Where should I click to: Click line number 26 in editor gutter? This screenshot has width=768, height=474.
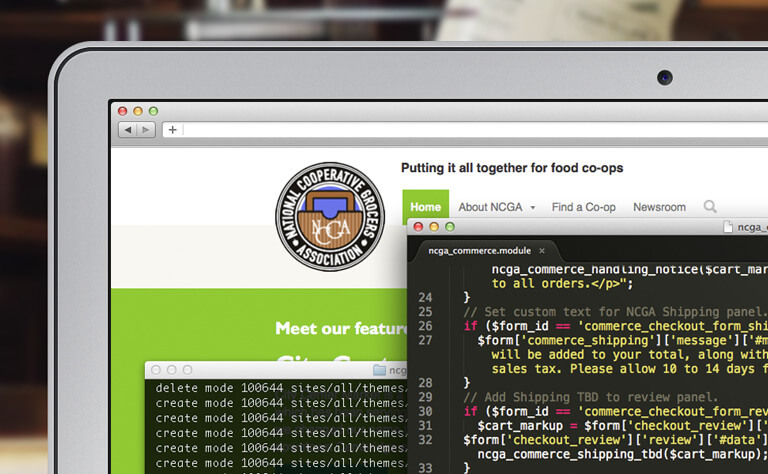coord(425,326)
